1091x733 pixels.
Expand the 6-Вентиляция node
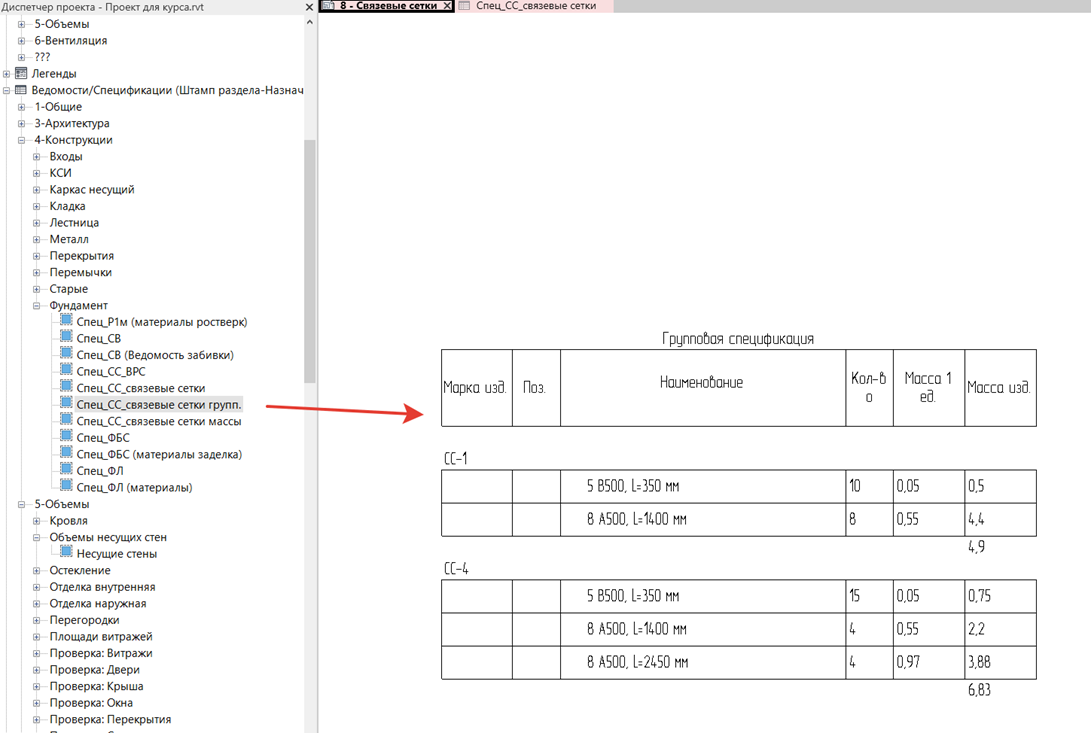[21, 40]
